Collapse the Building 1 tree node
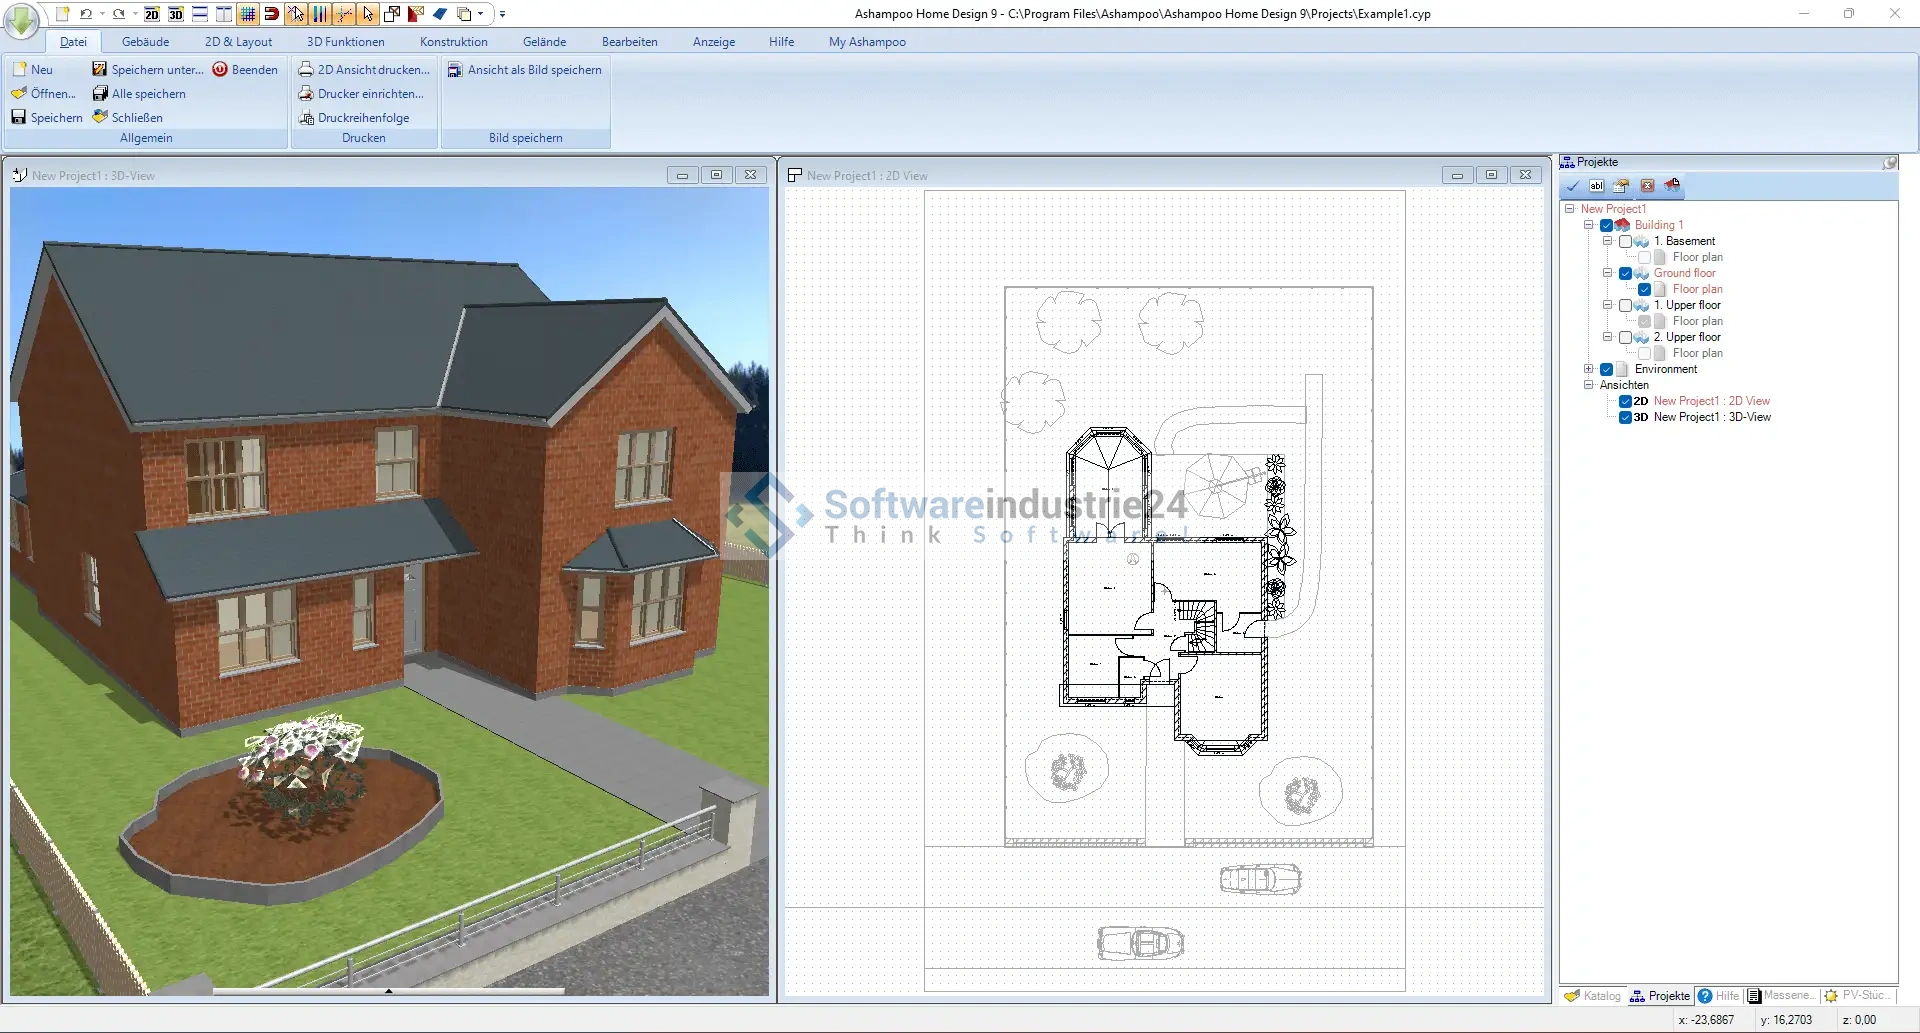 [1588, 225]
